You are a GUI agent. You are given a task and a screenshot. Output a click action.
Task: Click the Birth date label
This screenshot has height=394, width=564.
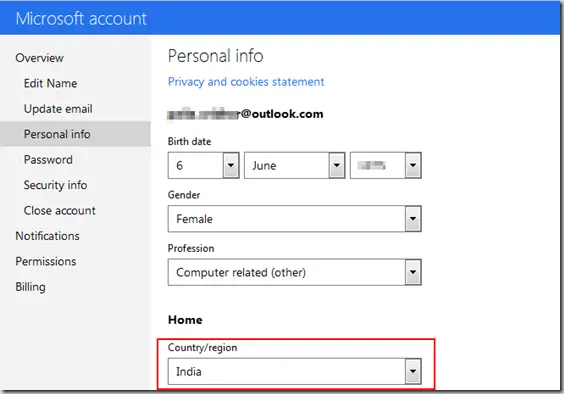pos(189,141)
